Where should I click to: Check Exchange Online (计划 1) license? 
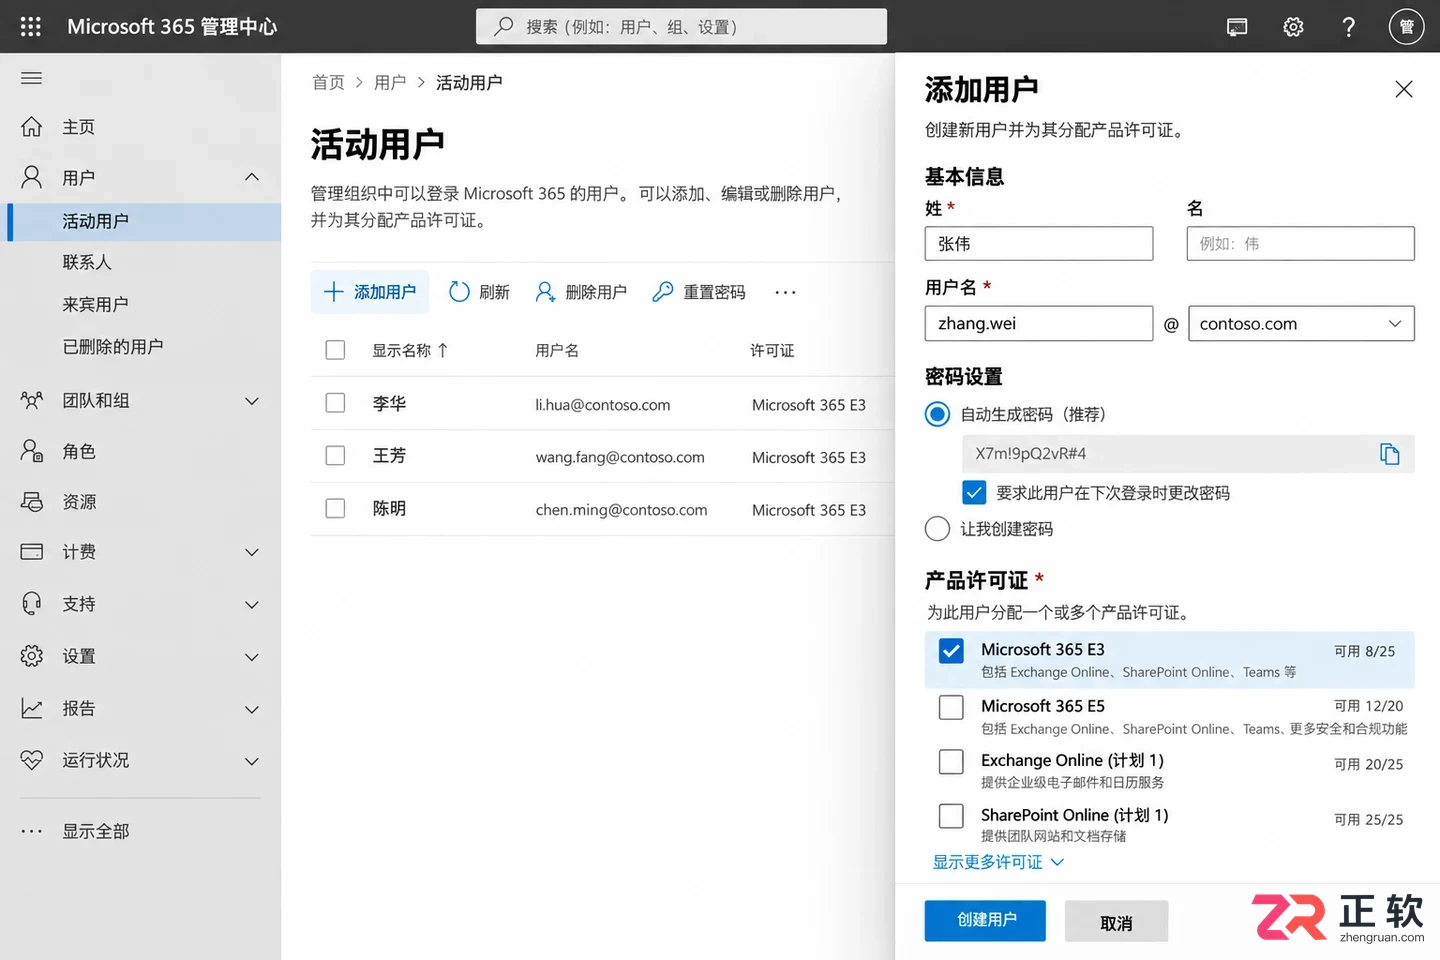coord(951,762)
